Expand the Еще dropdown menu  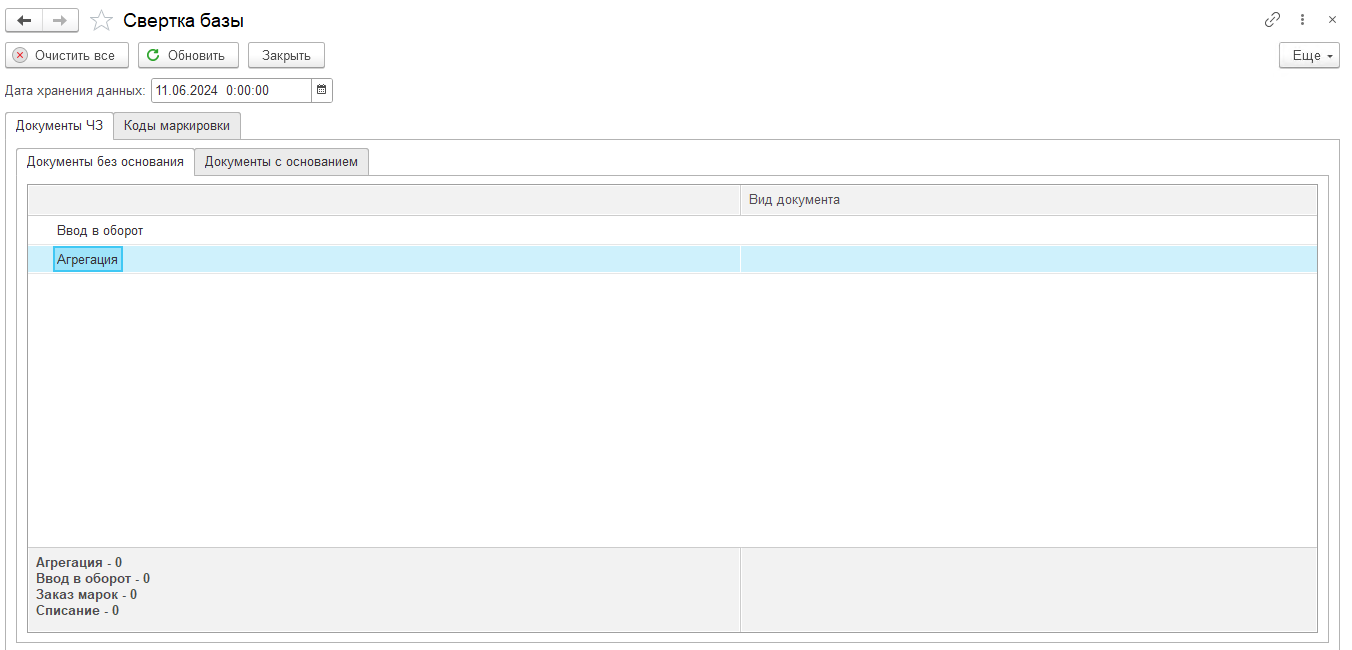pos(1308,56)
